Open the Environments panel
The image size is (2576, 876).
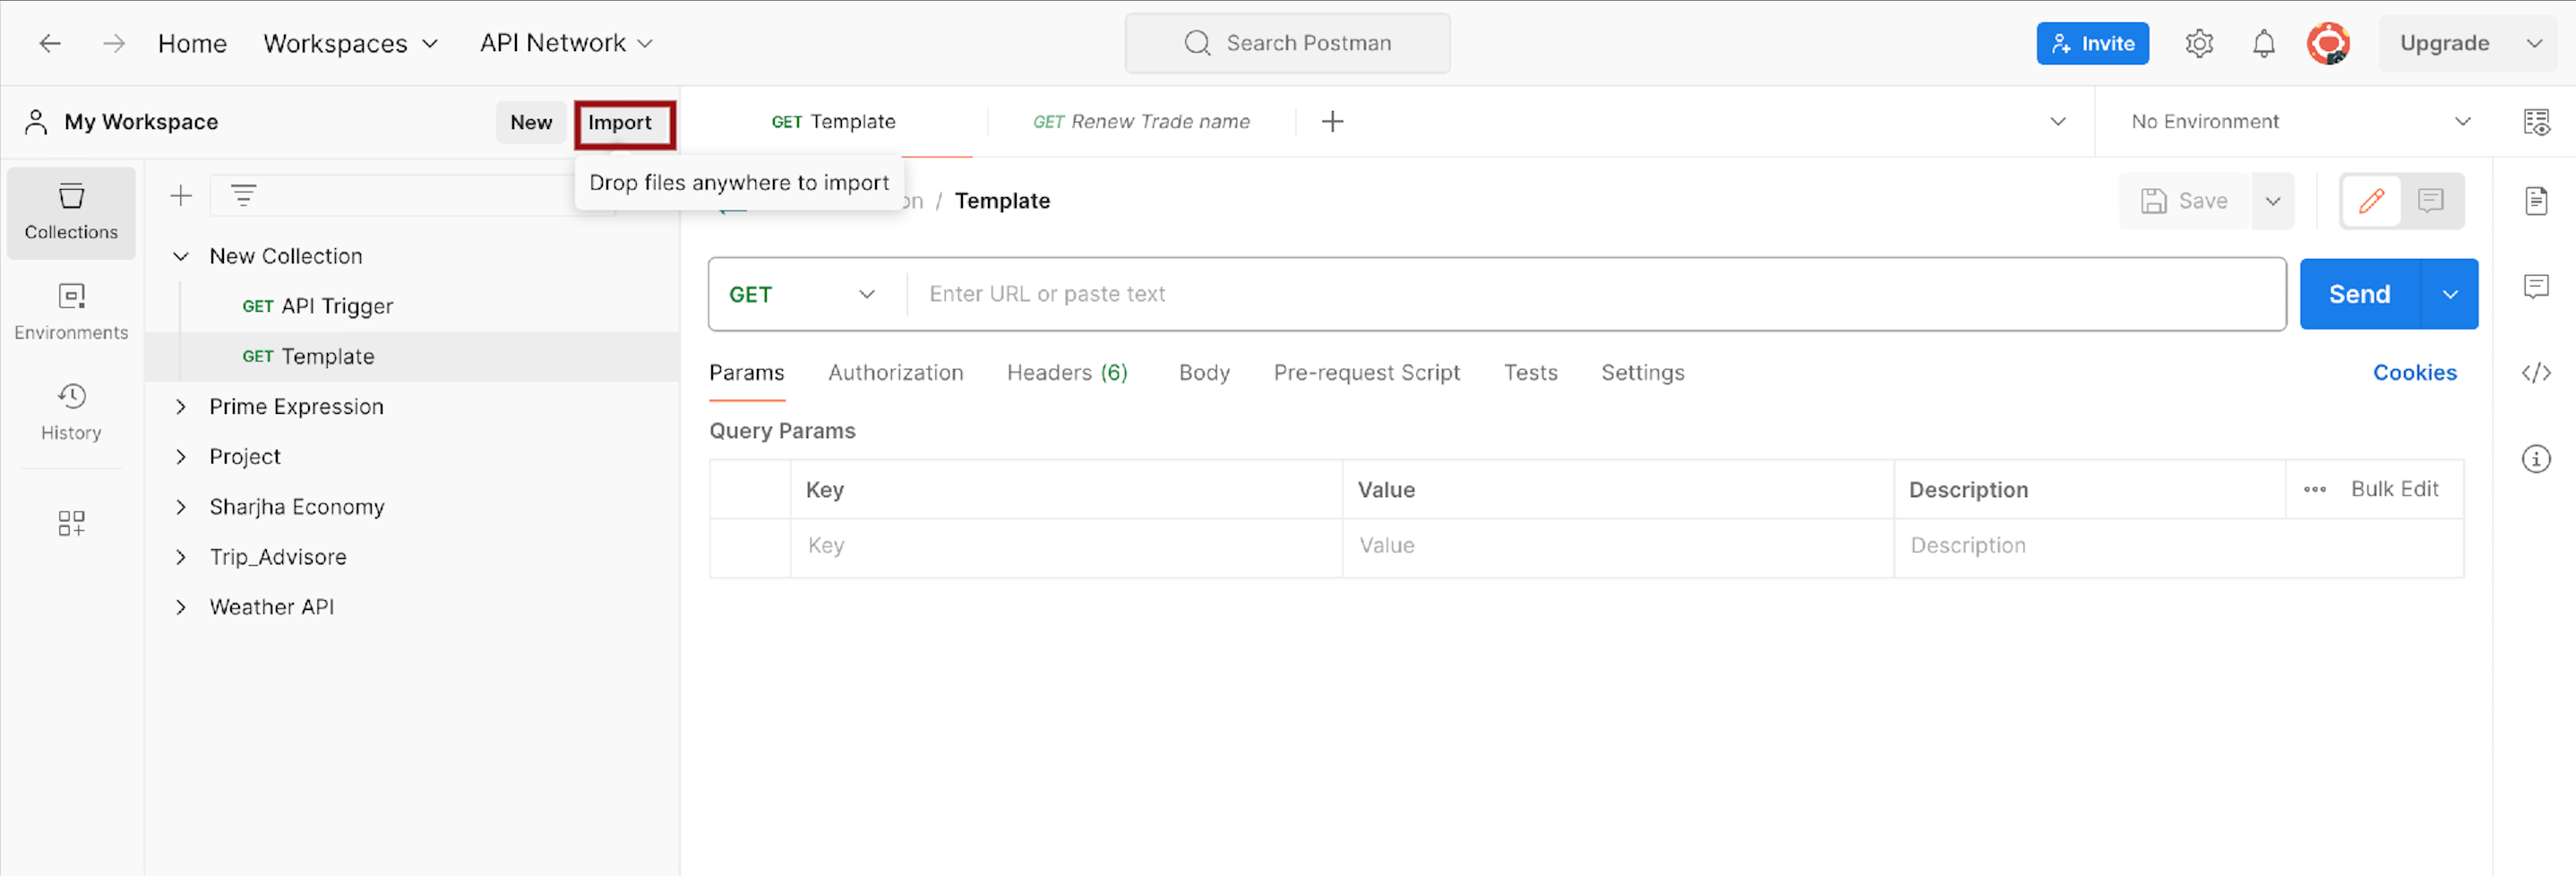click(71, 310)
